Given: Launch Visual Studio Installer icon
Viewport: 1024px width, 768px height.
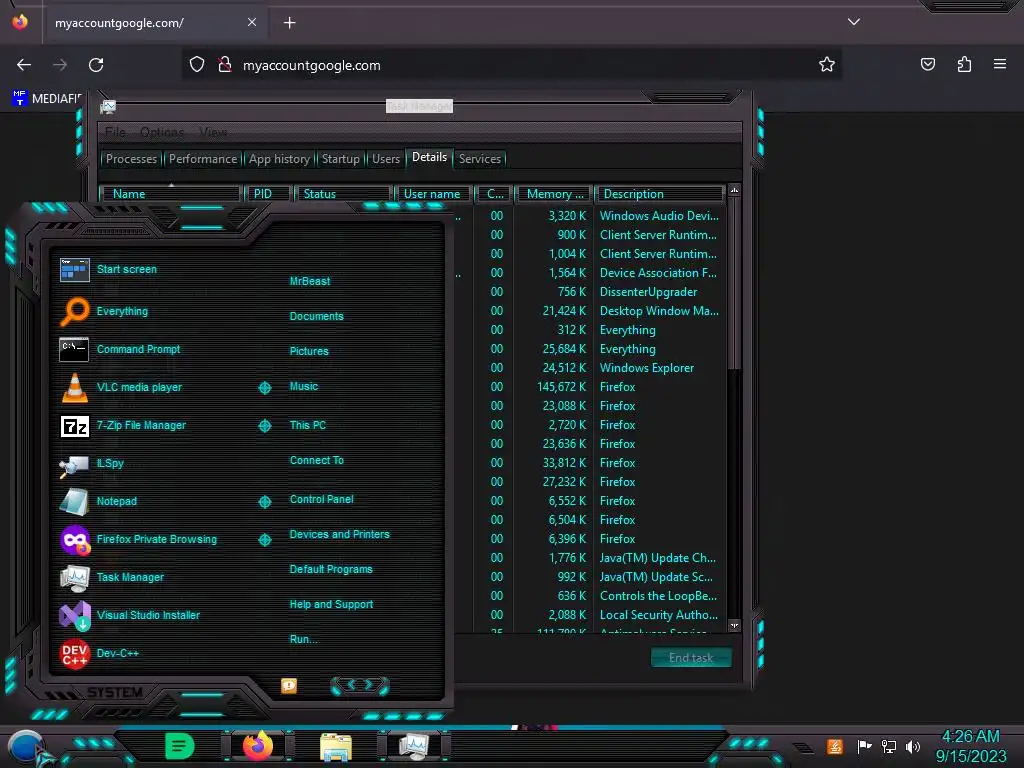Looking at the screenshot, I should [74, 615].
